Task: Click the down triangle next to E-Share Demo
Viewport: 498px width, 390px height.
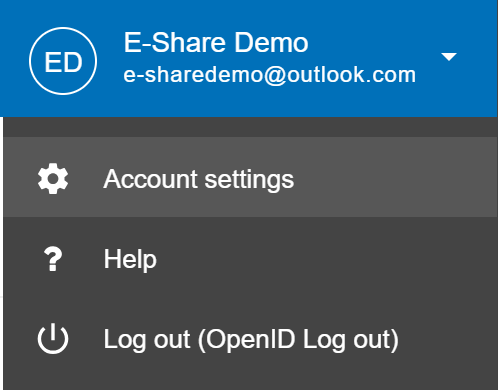Action: coord(449,57)
